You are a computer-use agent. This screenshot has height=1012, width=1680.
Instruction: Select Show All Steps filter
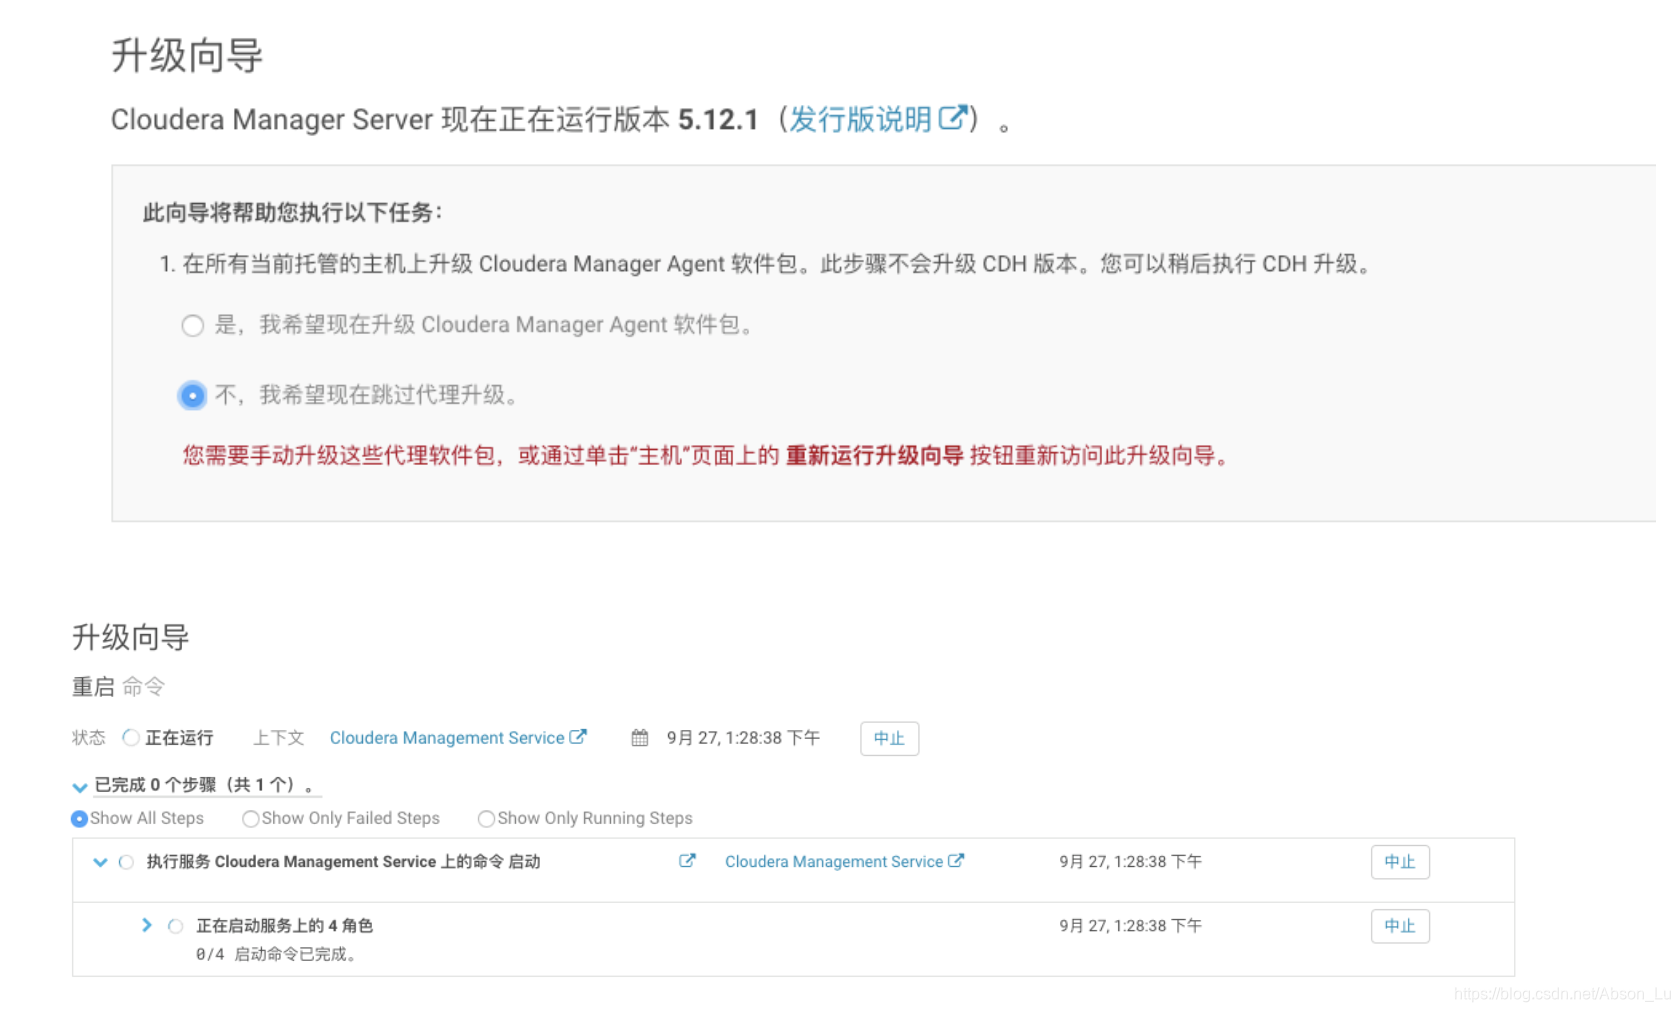click(x=79, y=819)
